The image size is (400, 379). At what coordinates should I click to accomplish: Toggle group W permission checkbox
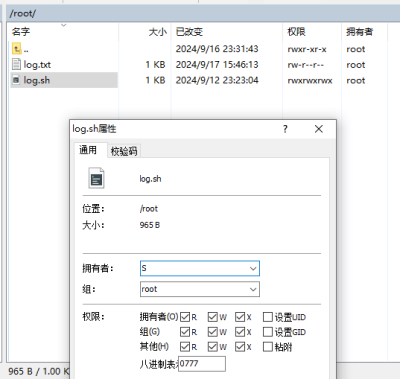(213, 332)
